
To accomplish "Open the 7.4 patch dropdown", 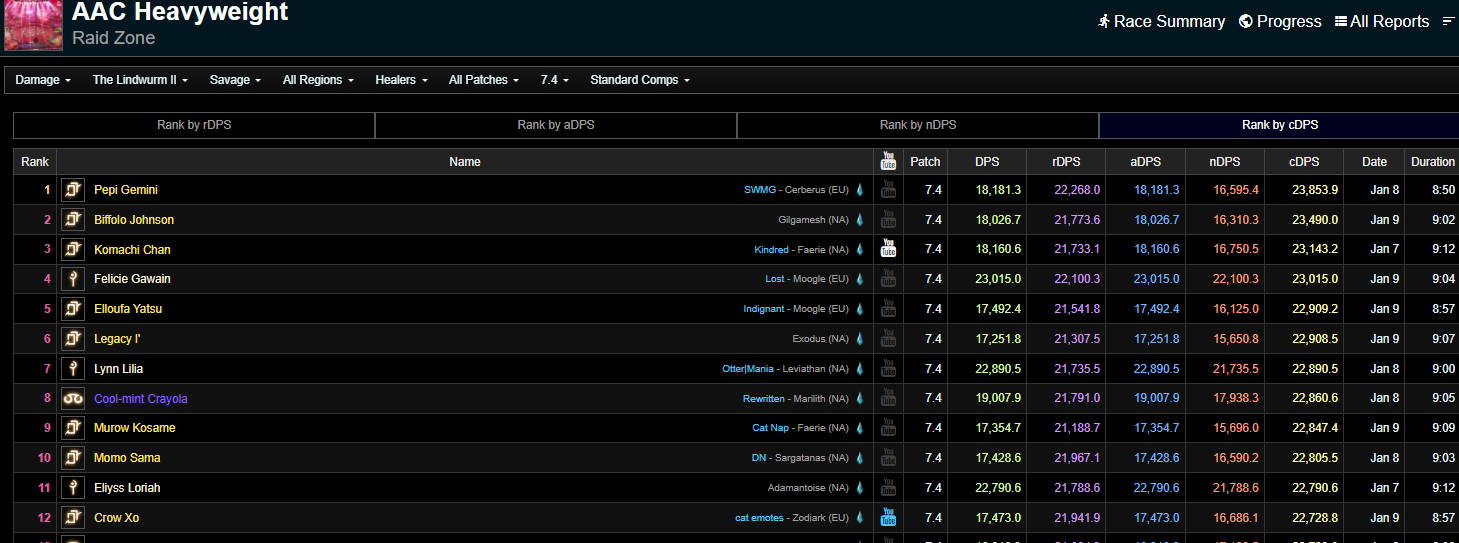I will click(x=554, y=80).
